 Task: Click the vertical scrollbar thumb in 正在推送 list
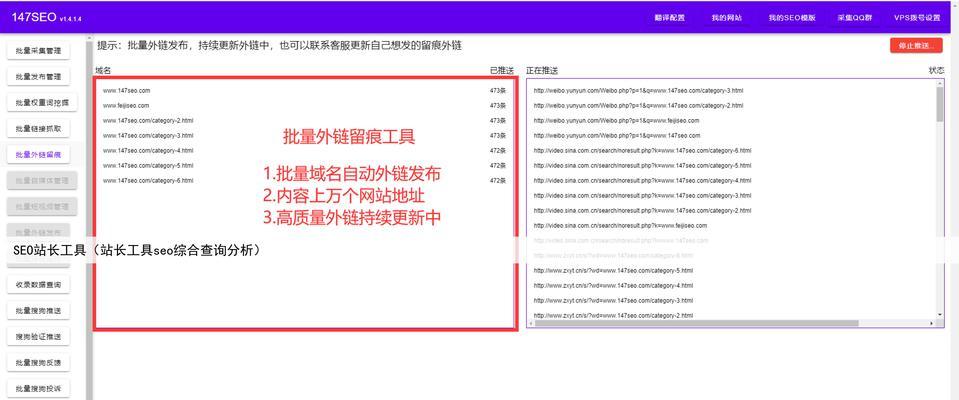pyautogui.click(x=939, y=104)
